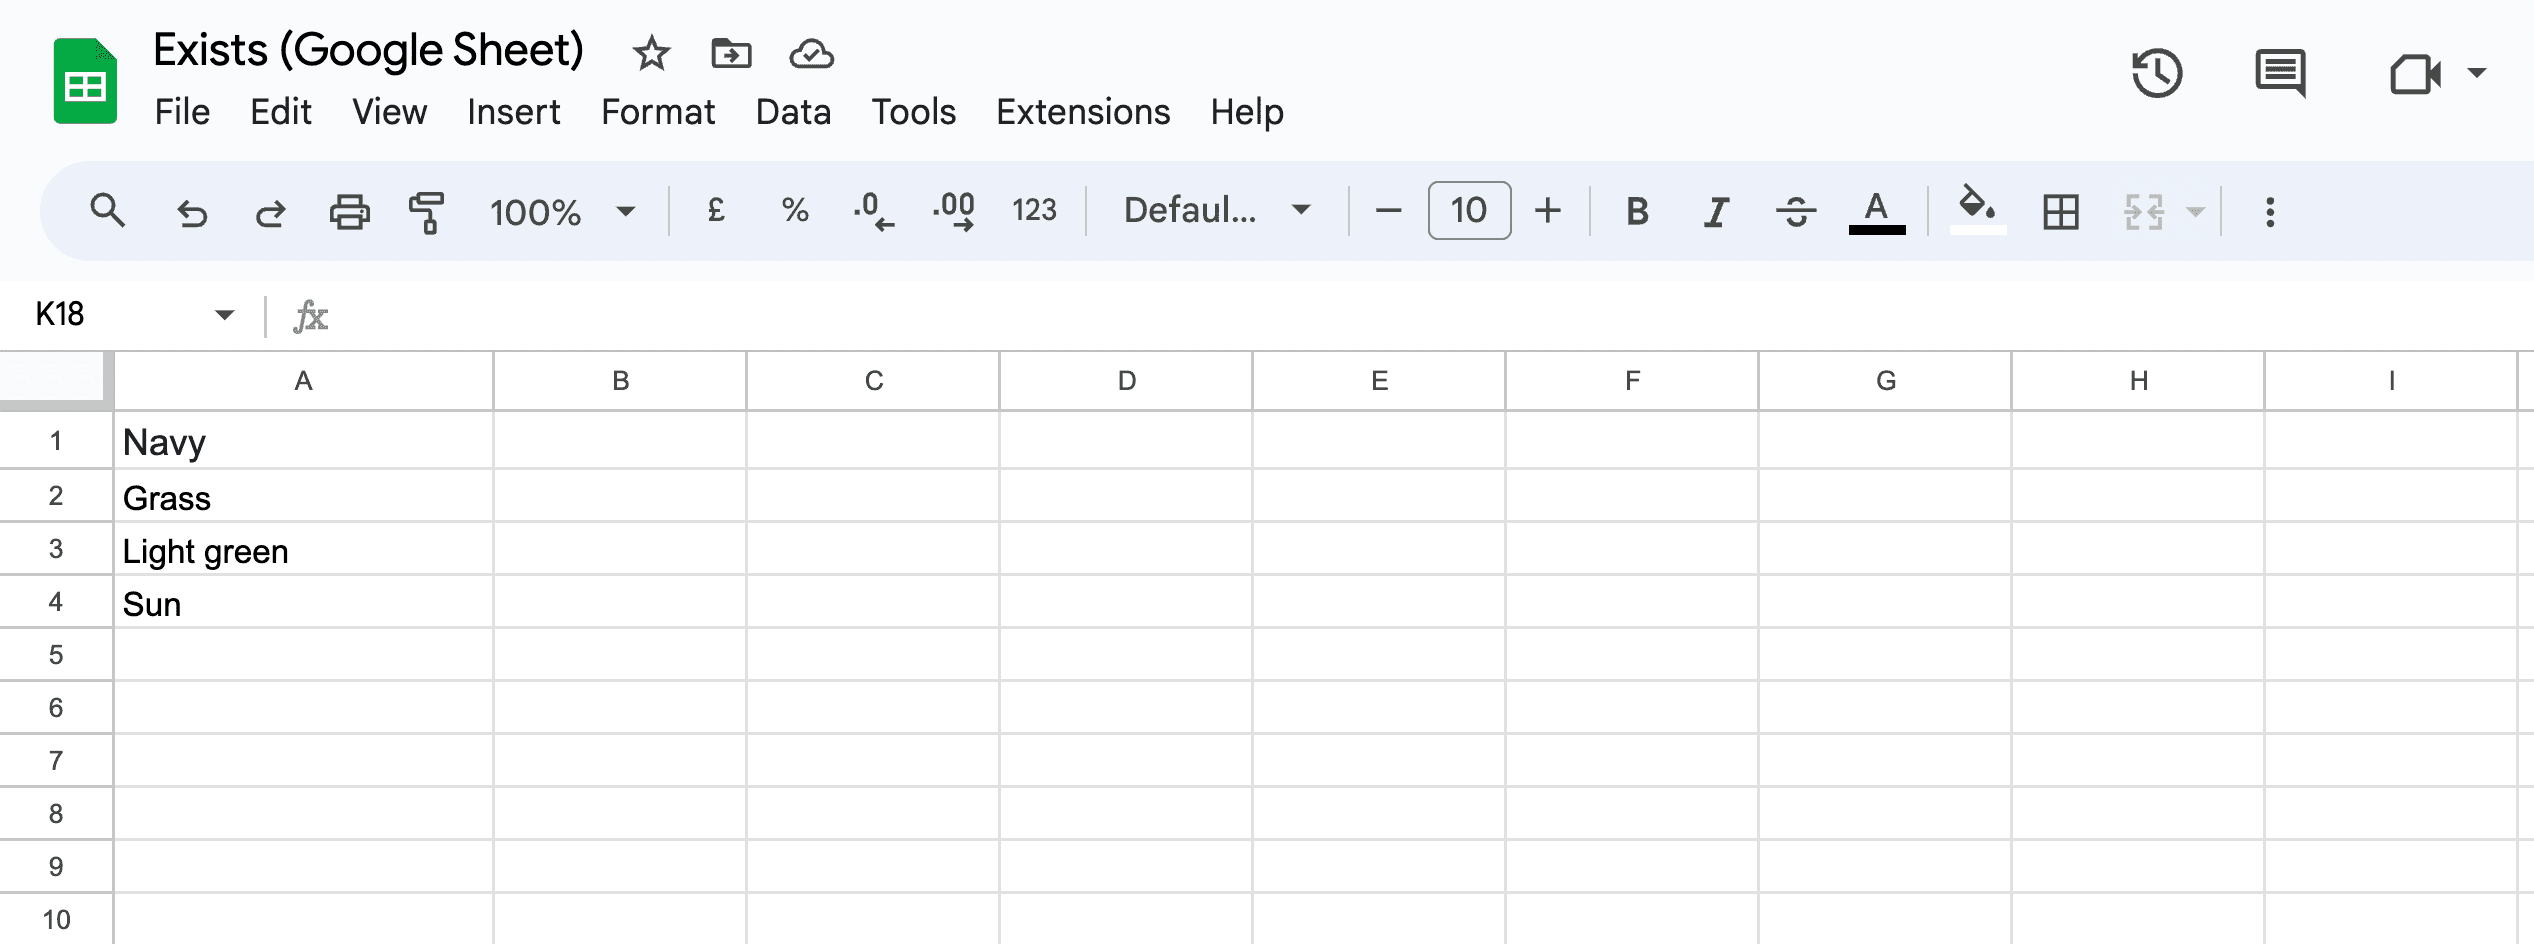Open version history
Image resolution: width=2534 pixels, height=944 pixels.
[x=2156, y=72]
